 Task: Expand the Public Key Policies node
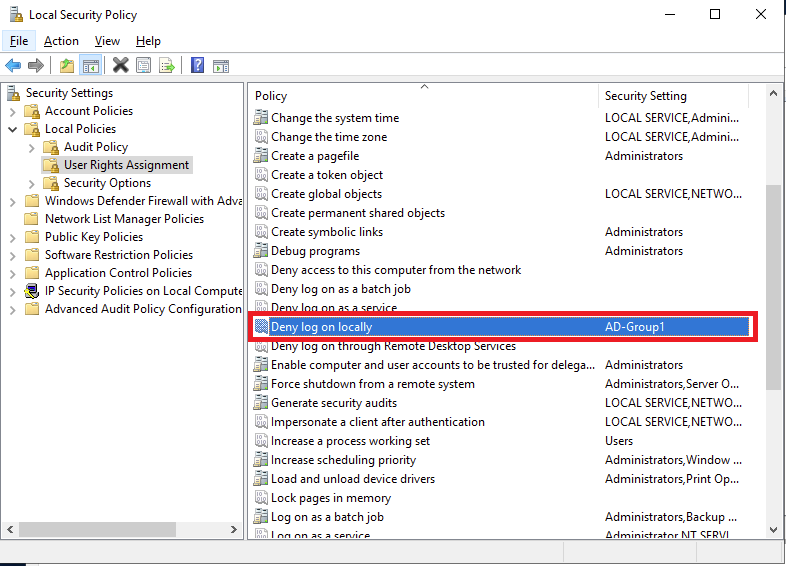click(x=13, y=238)
